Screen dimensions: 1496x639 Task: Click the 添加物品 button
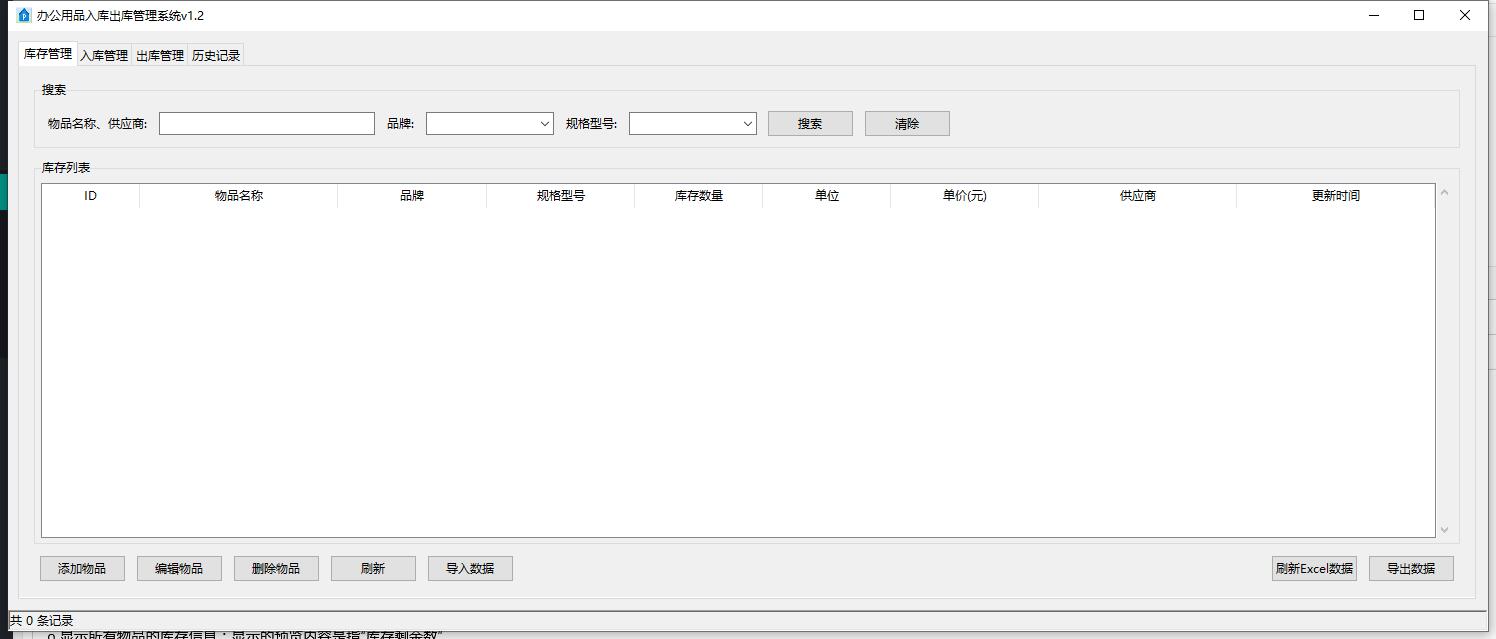click(82, 568)
